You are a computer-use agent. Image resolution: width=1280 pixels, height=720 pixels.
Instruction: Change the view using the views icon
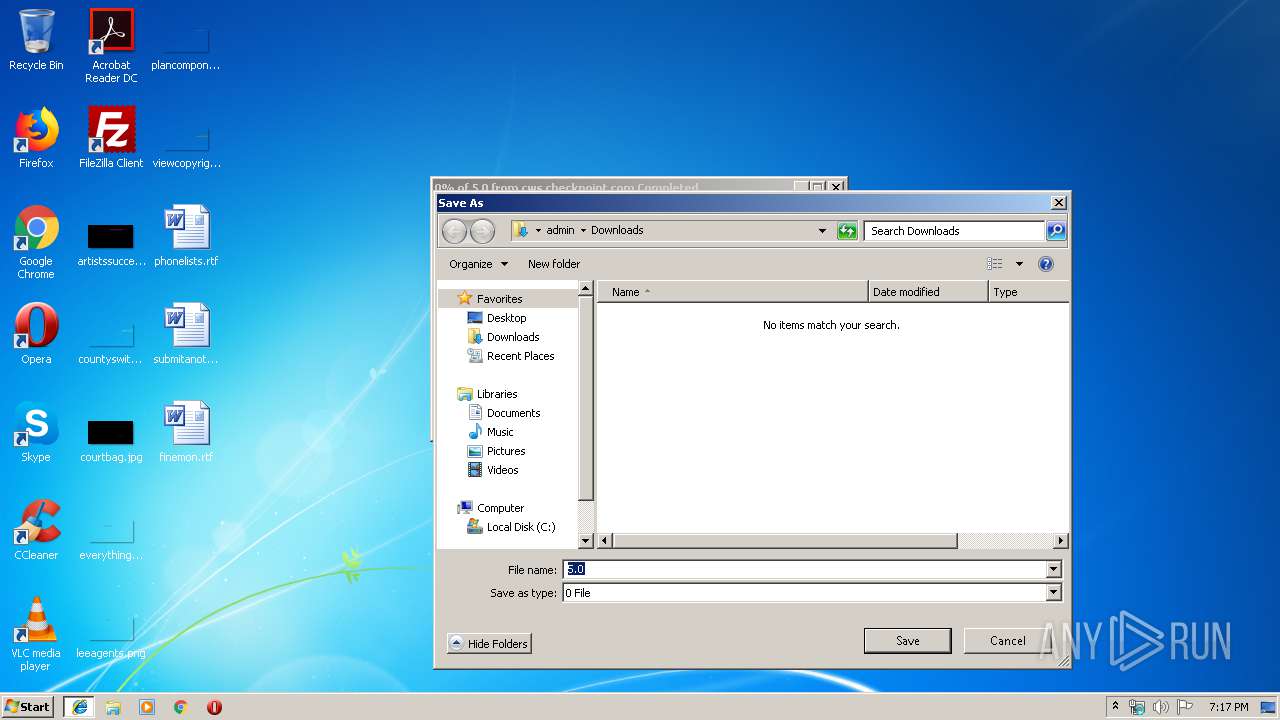(994, 264)
